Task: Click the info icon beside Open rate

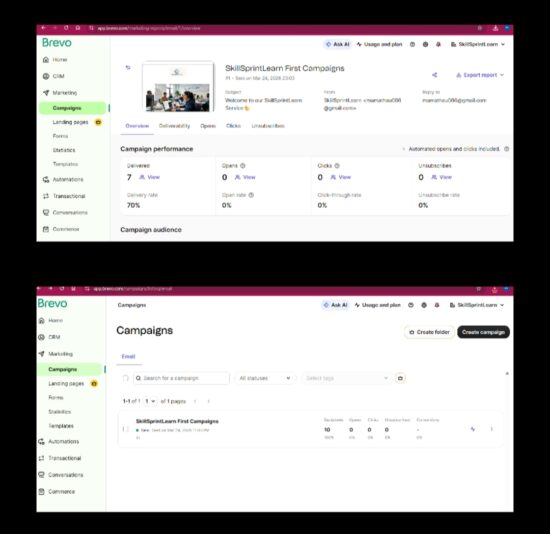Action: [x=251, y=195]
